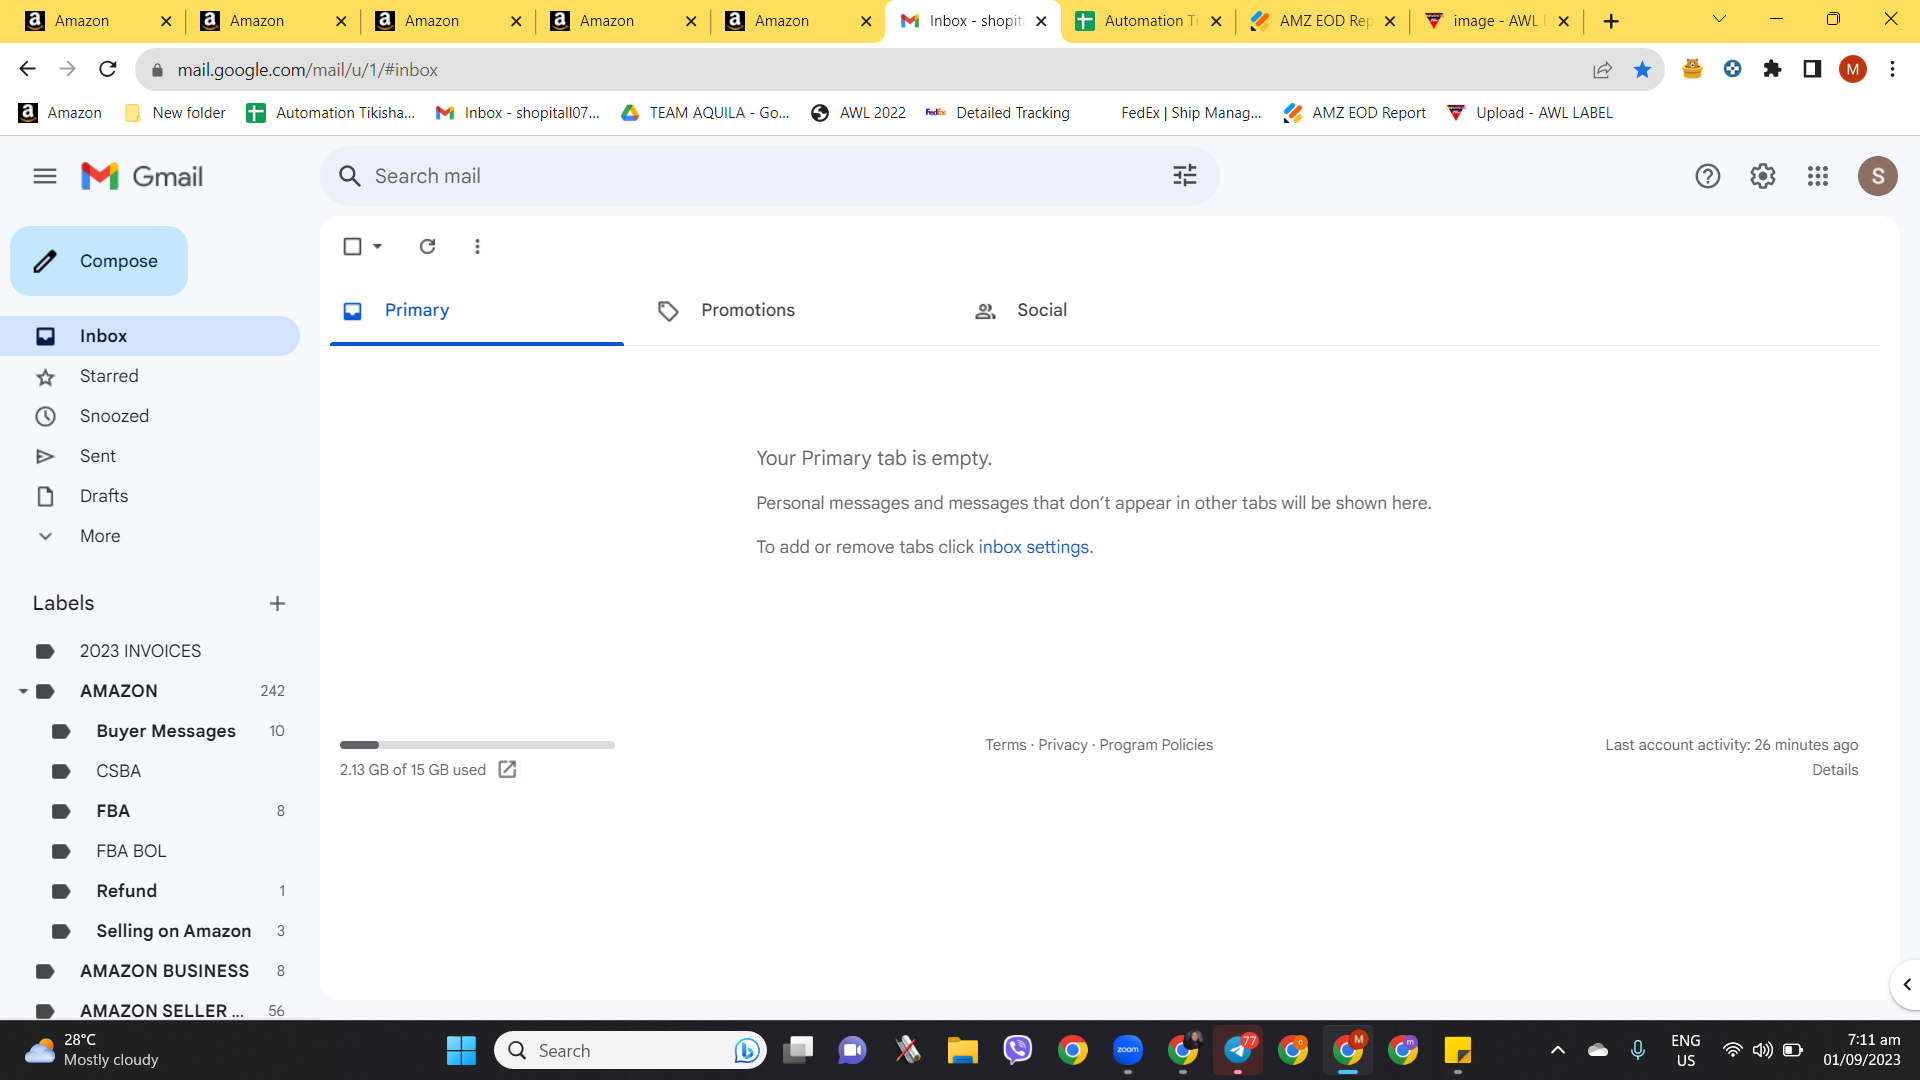This screenshot has width=1920, height=1080.
Task: Reload the page with browser reload icon
Action: [108, 69]
